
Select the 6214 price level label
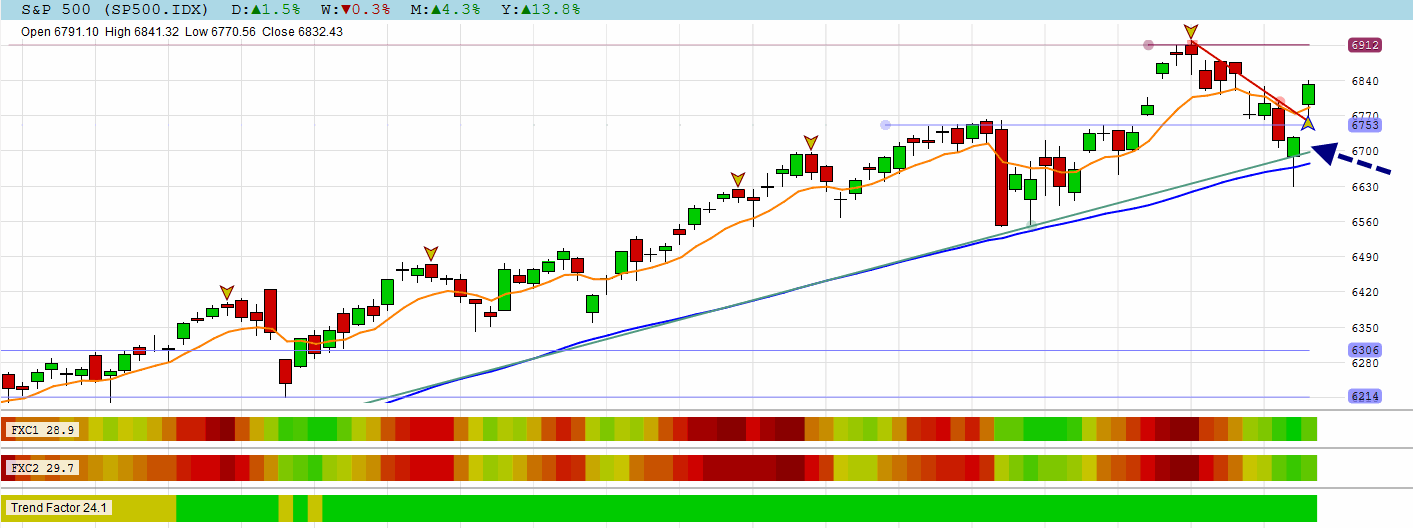pyautogui.click(x=1365, y=397)
